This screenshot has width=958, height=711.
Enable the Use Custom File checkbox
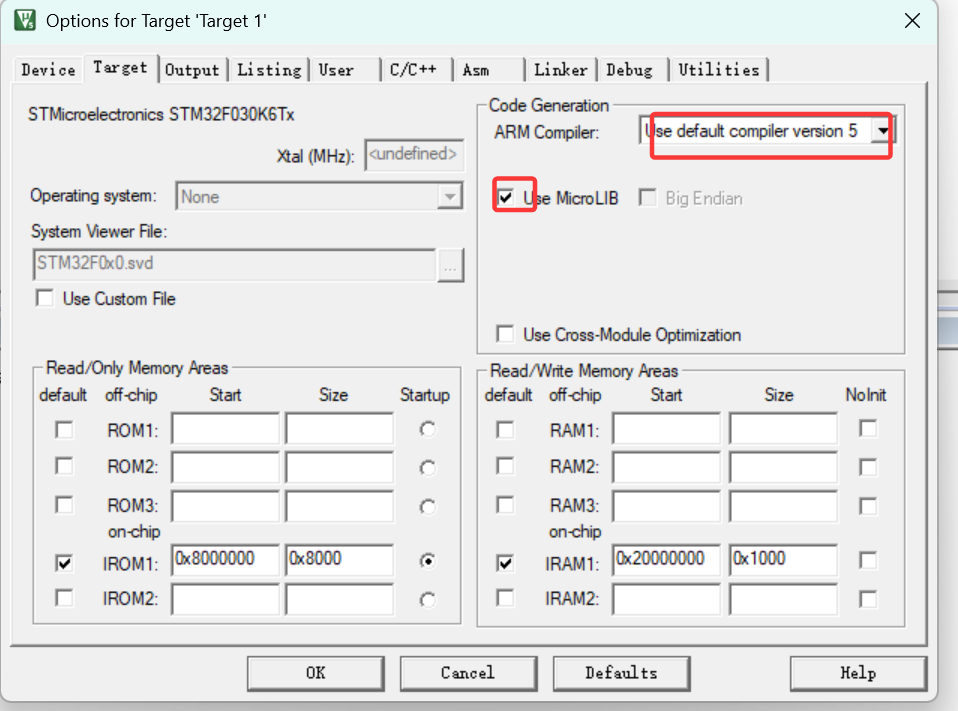tap(45, 298)
